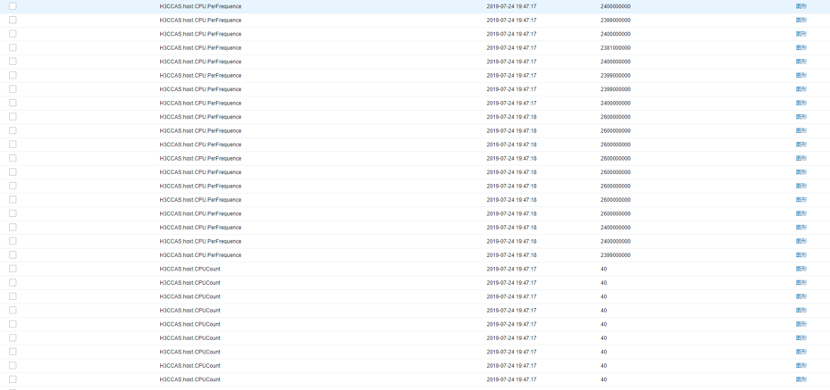
Task: Click the timestamp in the 2381000000 row
Action: [511, 48]
